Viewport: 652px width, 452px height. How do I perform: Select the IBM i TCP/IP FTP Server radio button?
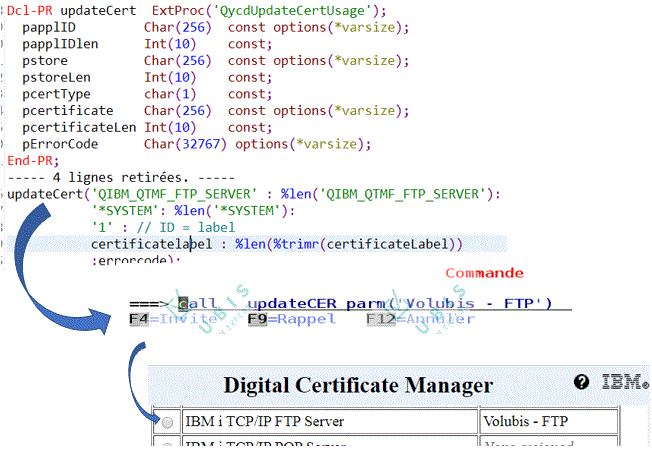(167, 422)
